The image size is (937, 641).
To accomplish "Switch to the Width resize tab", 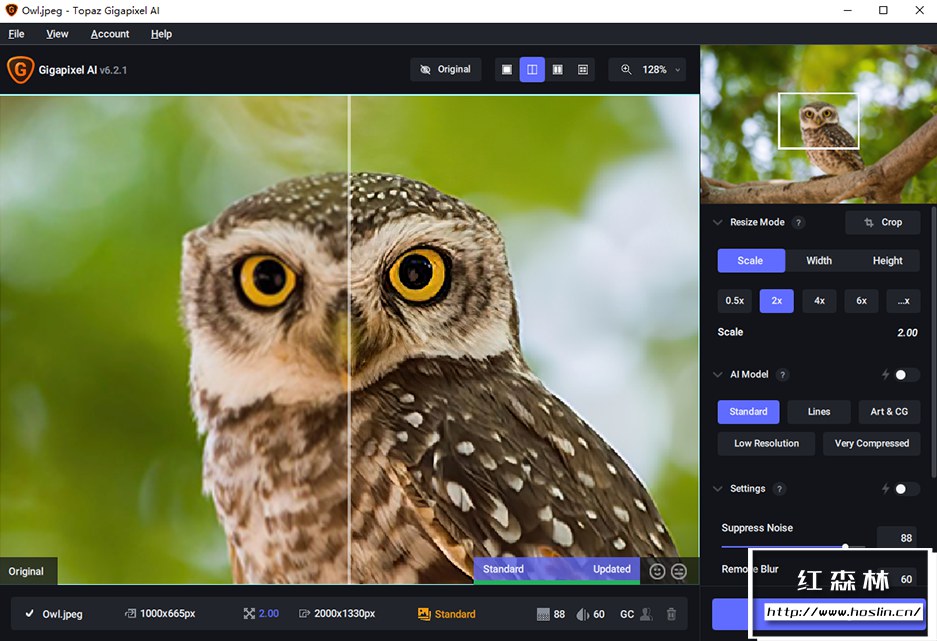I will (x=819, y=261).
